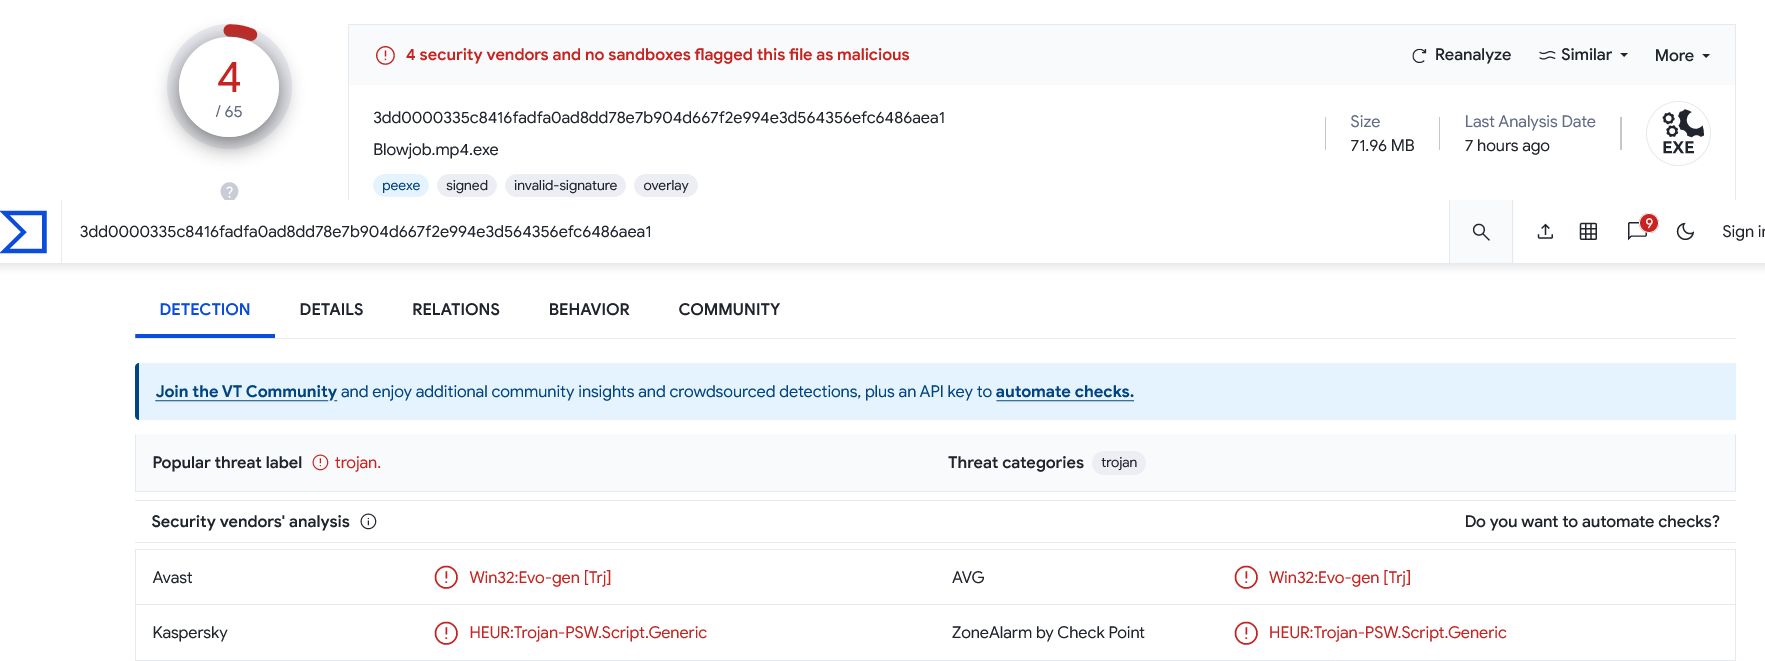Open the BEHAVIOR tab
Screen dimensions: 1765x661
tap(589, 310)
